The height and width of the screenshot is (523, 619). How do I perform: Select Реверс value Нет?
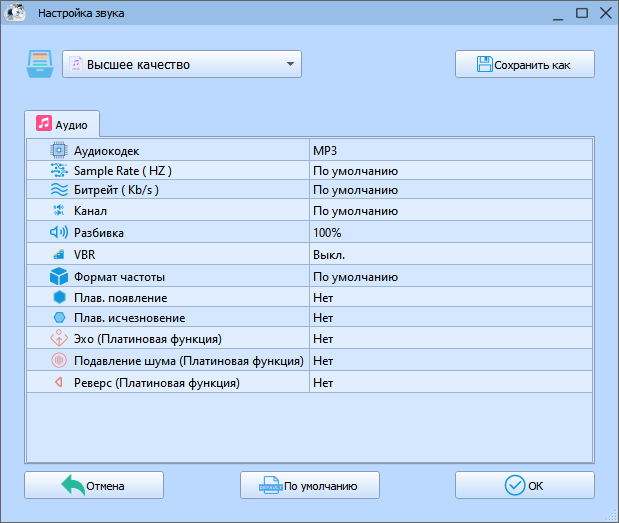click(451, 382)
